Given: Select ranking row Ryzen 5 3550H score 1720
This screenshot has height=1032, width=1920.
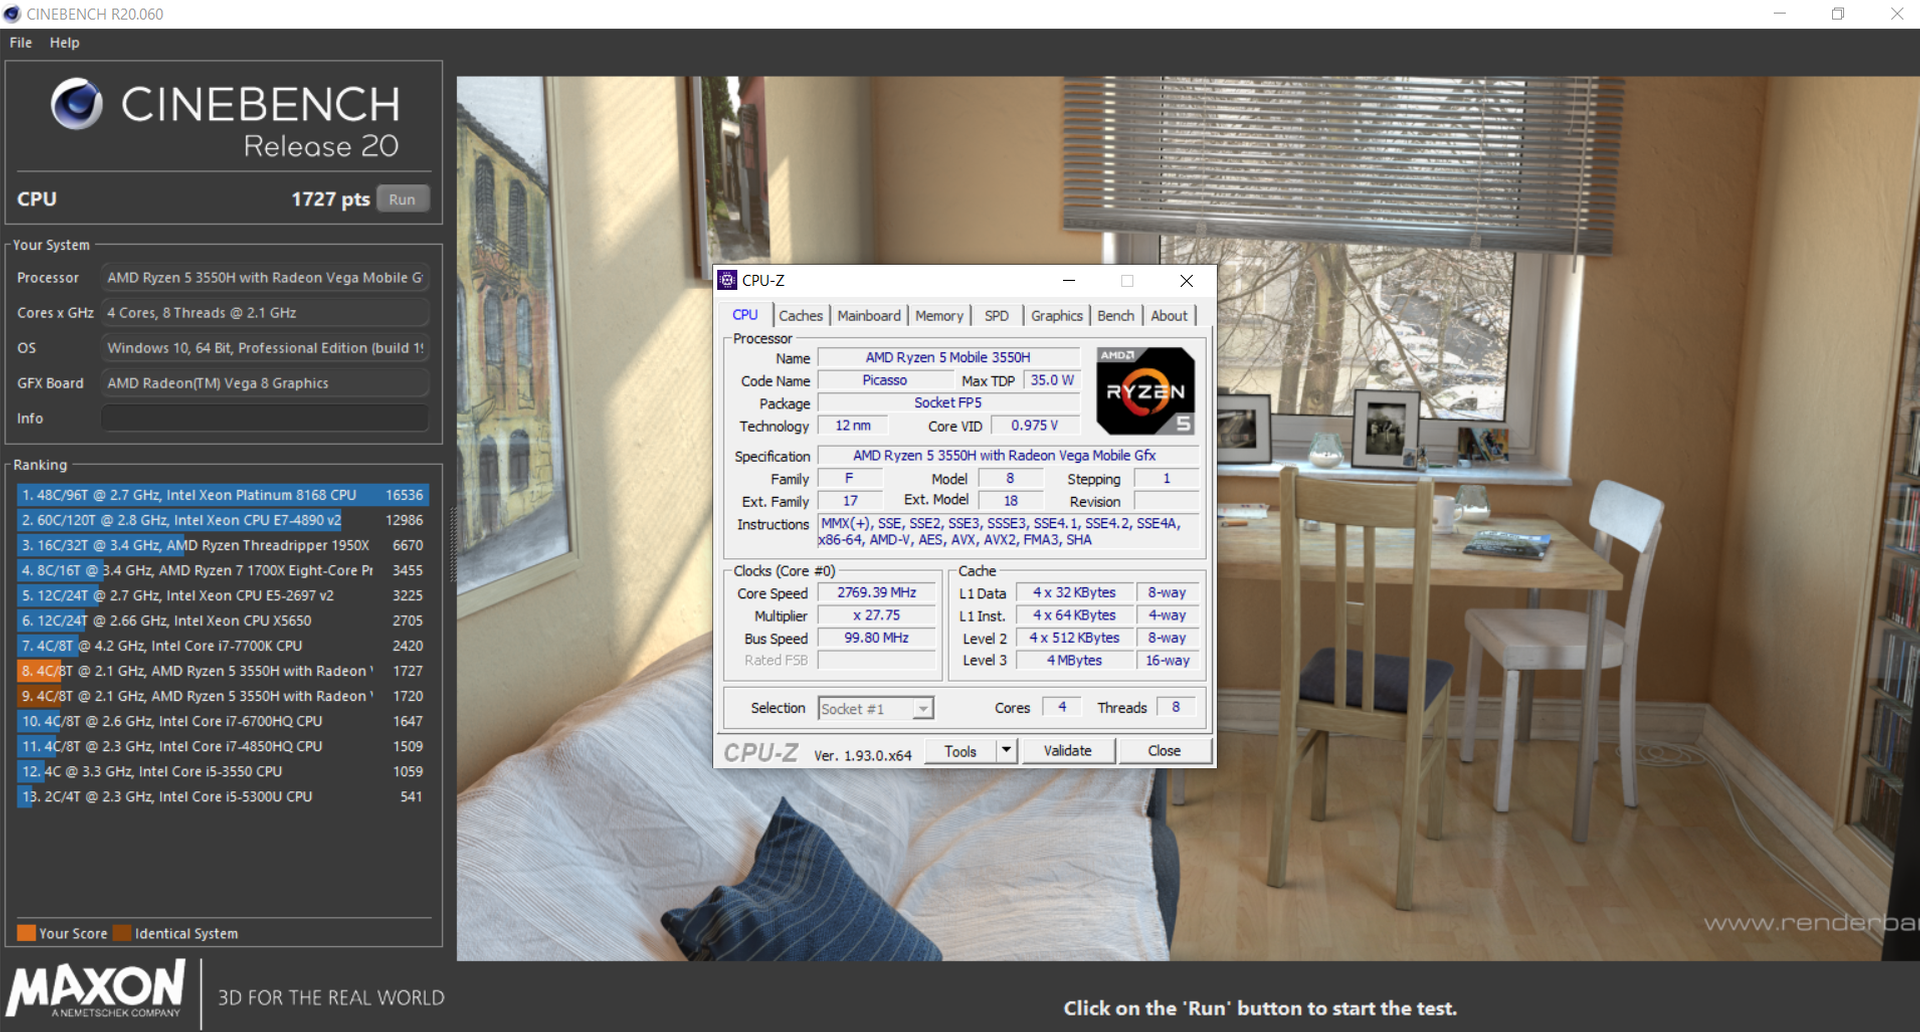Looking at the screenshot, I should [x=223, y=696].
